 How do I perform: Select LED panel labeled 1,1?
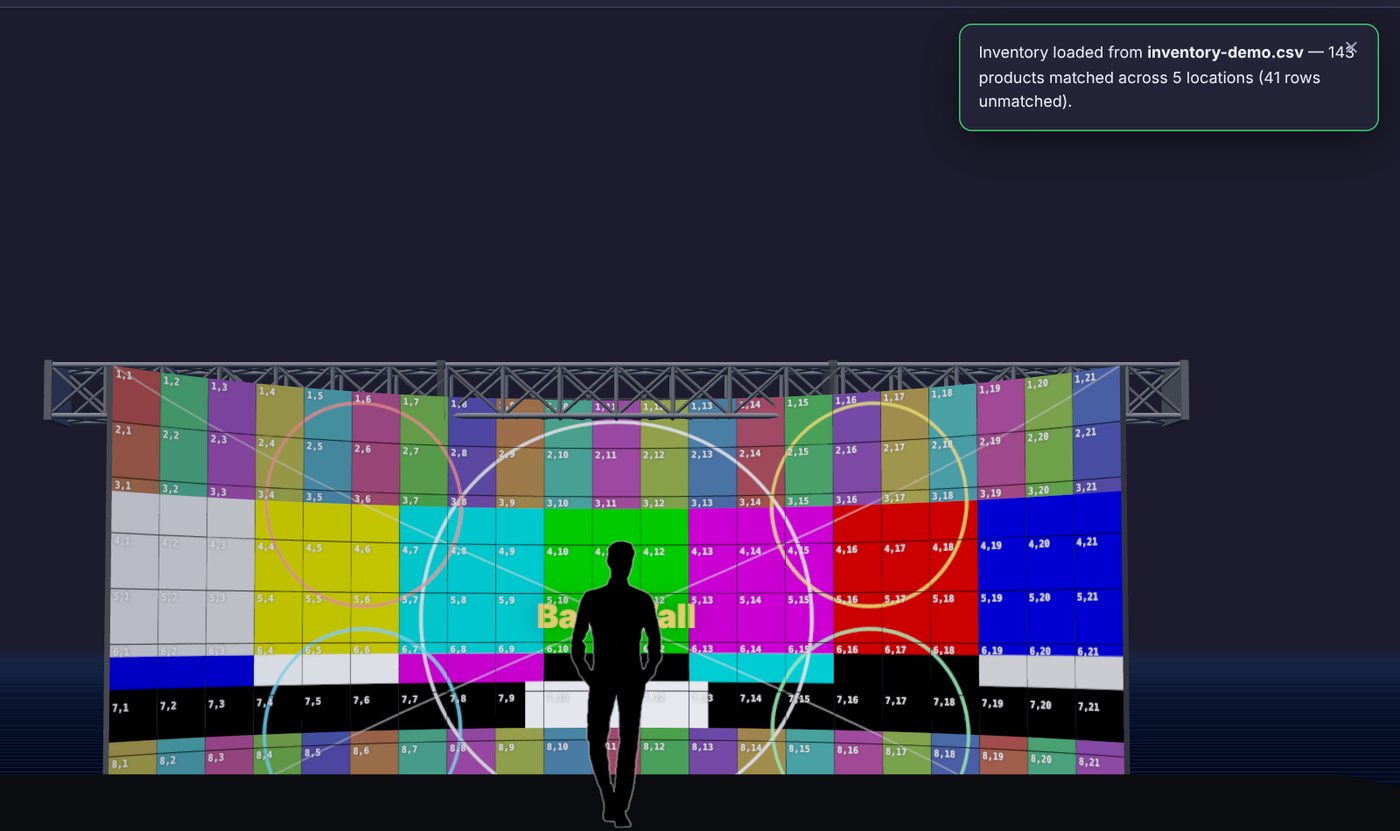pyautogui.click(x=136, y=396)
